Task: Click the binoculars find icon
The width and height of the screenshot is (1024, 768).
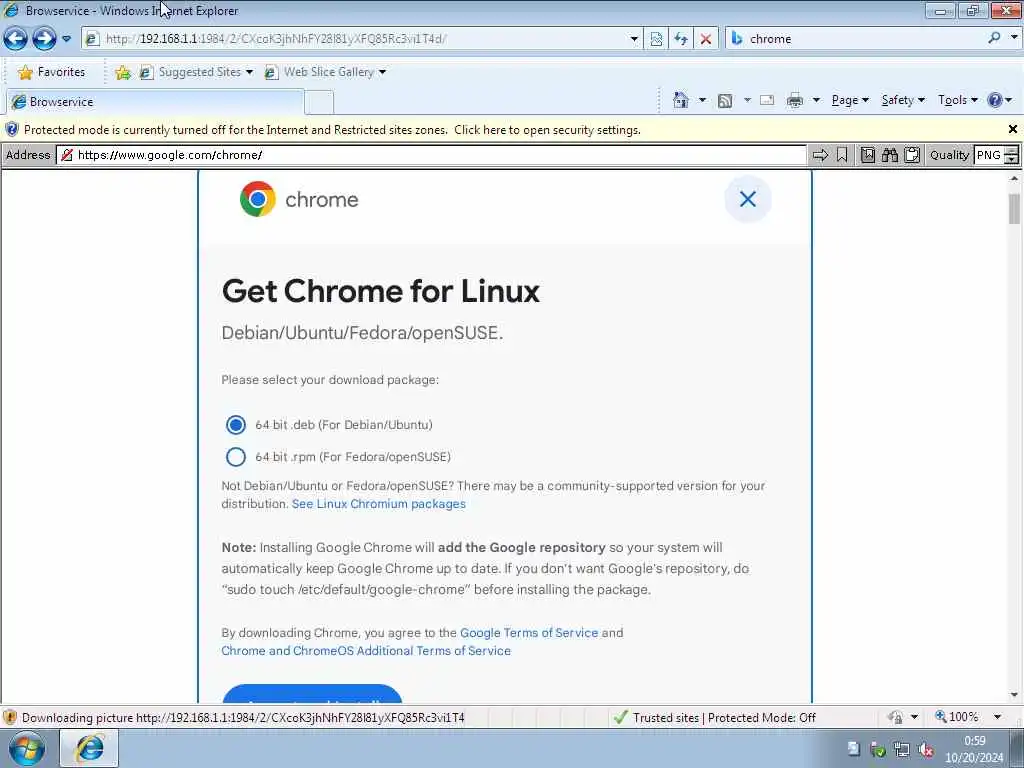Action: [x=889, y=155]
